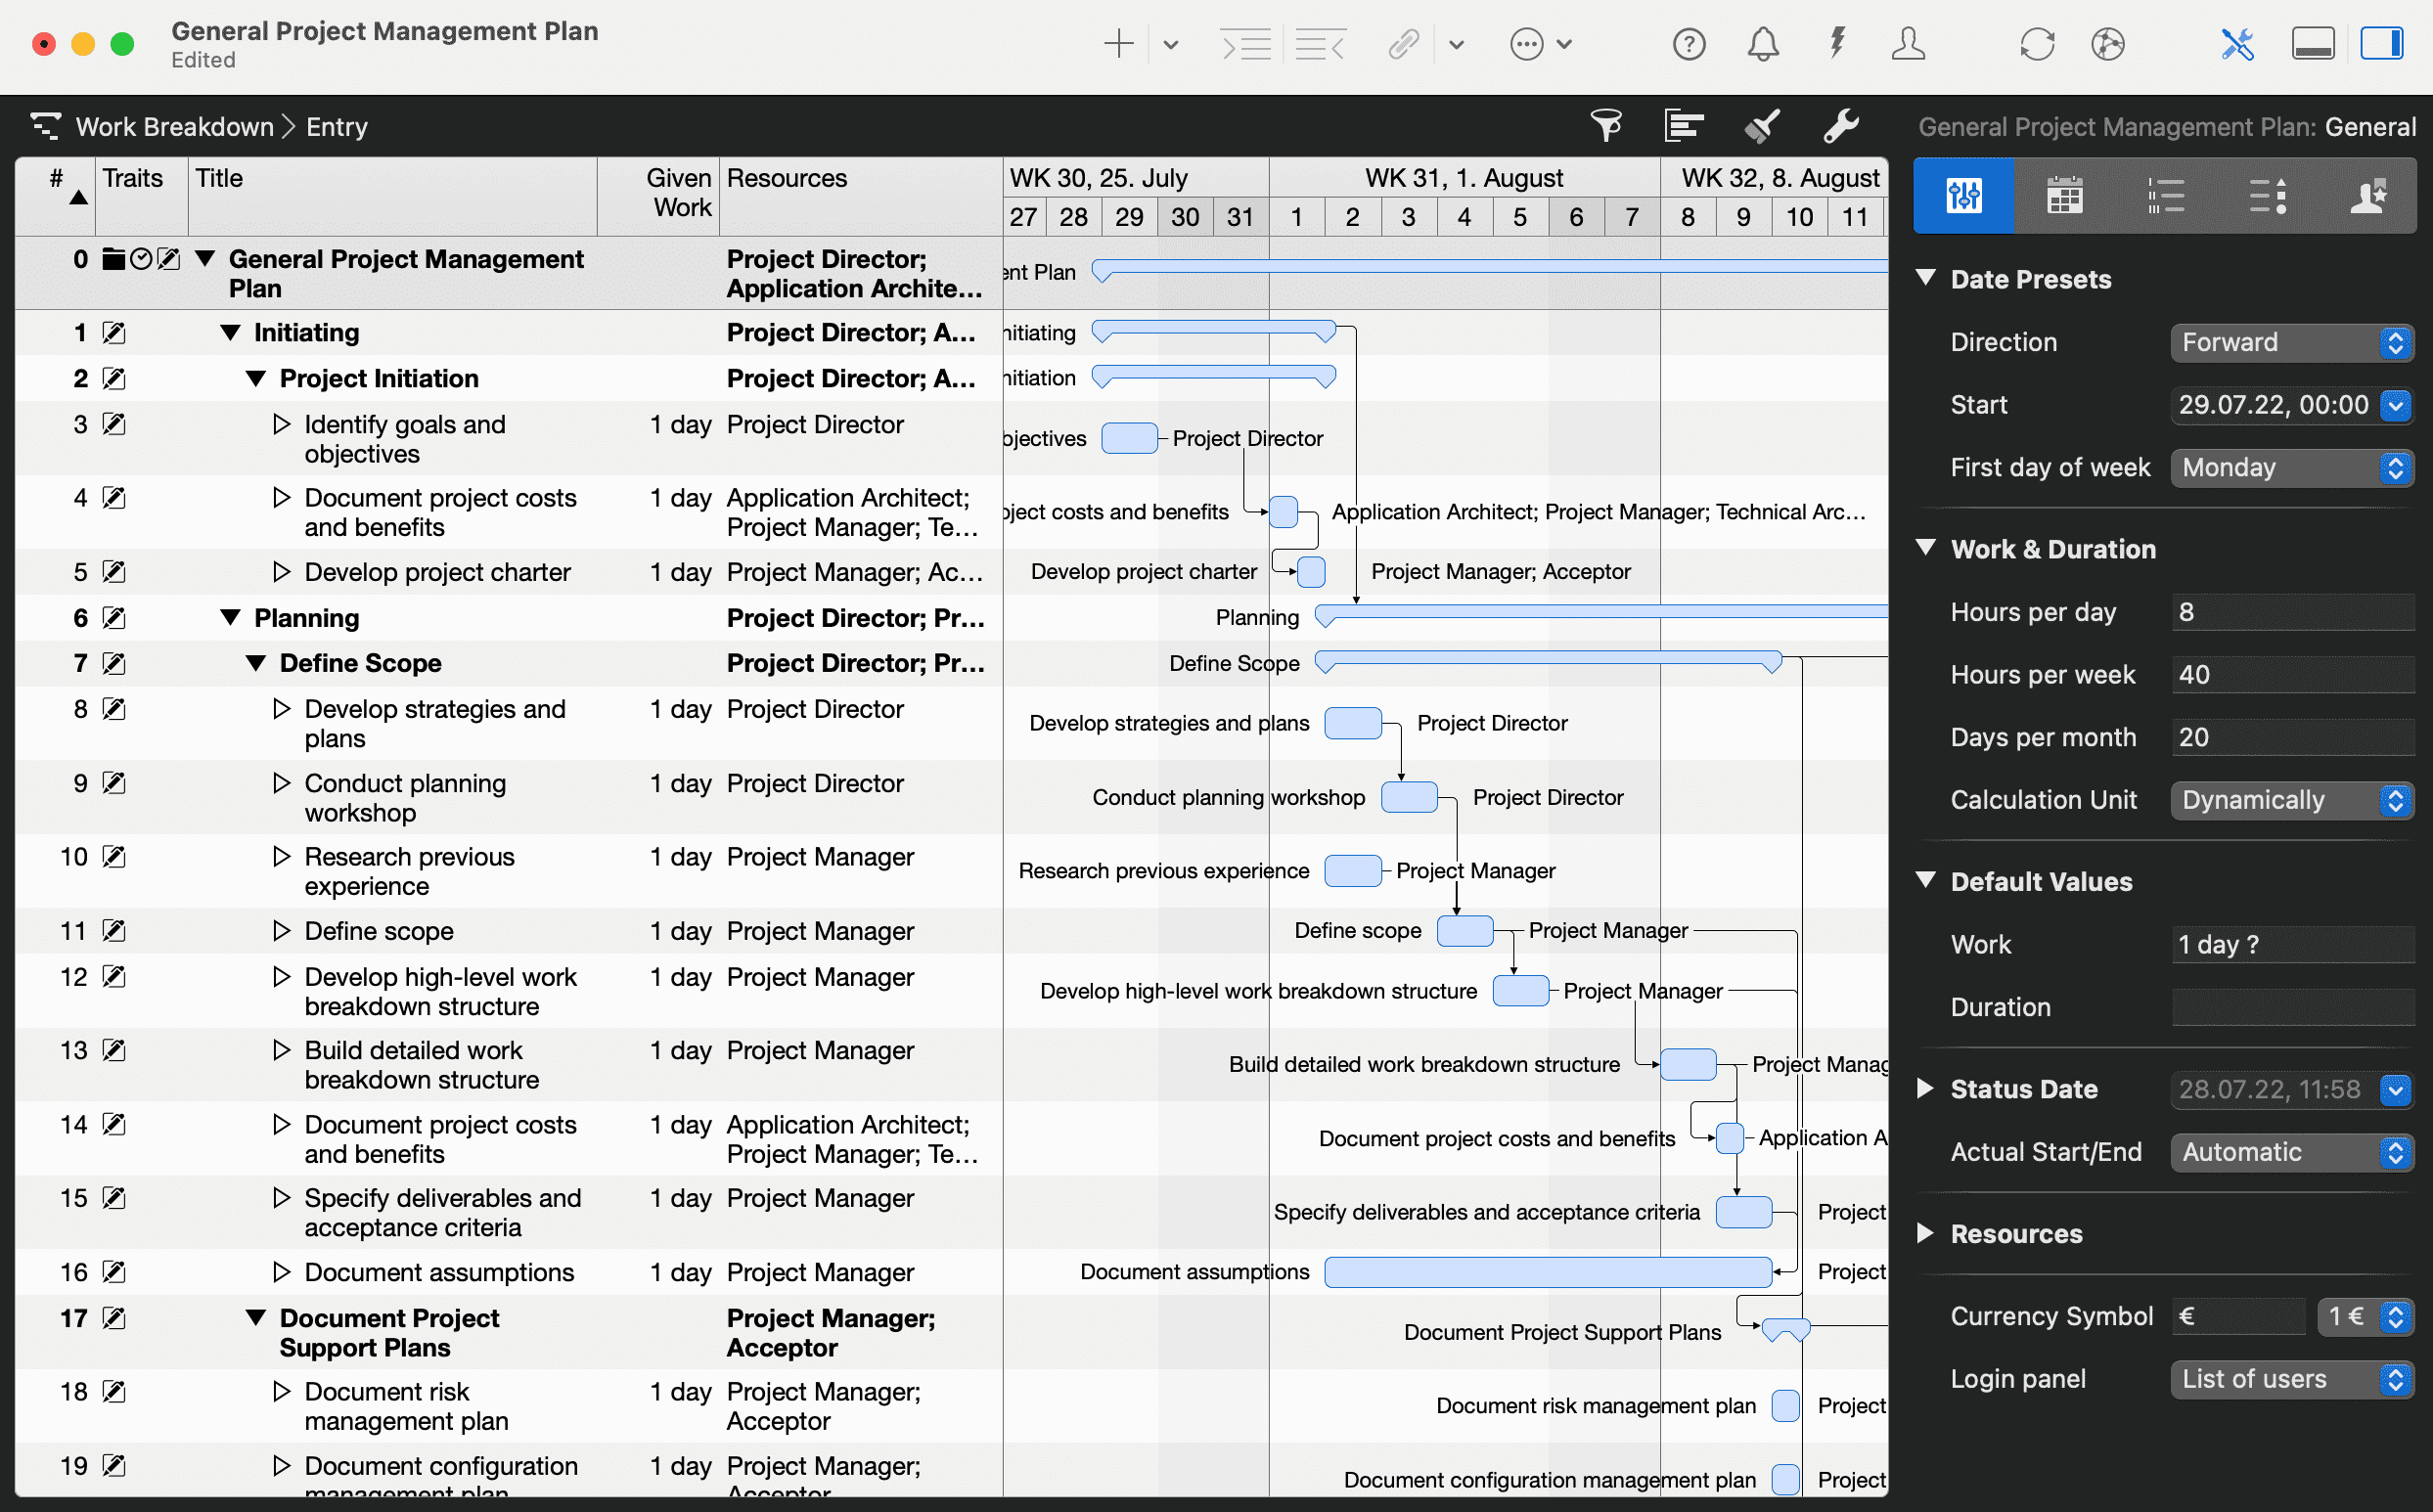Open the wrench tool options icon

point(1840,126)
